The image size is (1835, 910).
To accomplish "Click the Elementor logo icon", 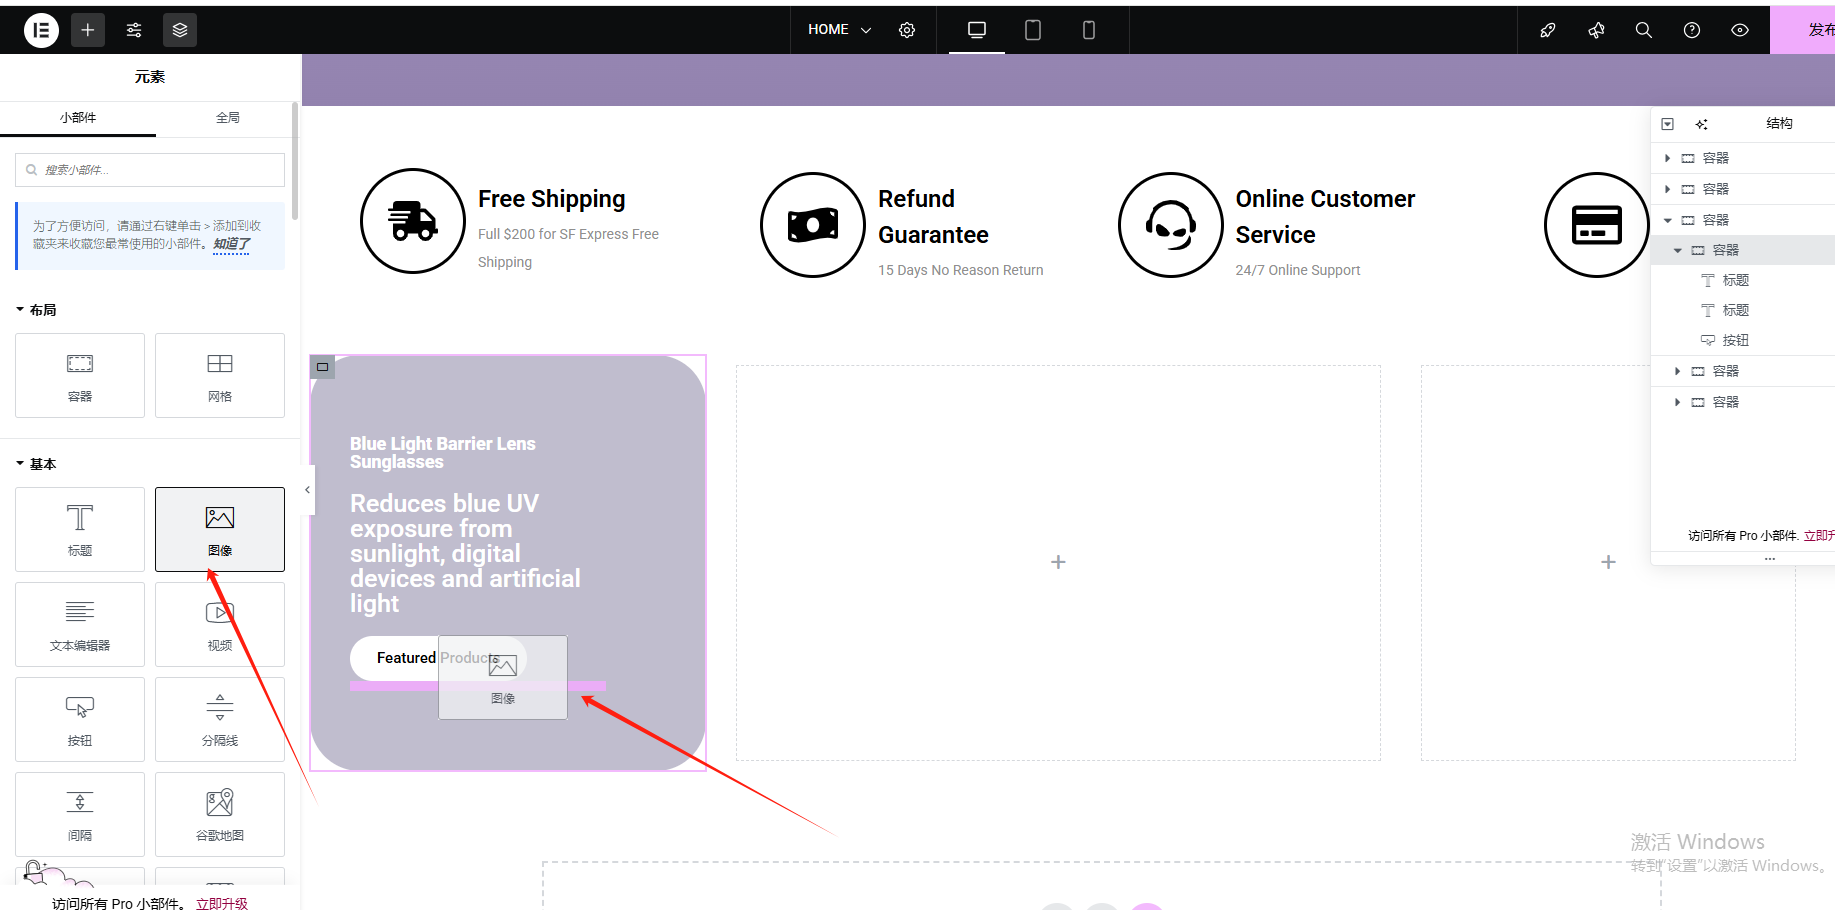I will [41, 30].
